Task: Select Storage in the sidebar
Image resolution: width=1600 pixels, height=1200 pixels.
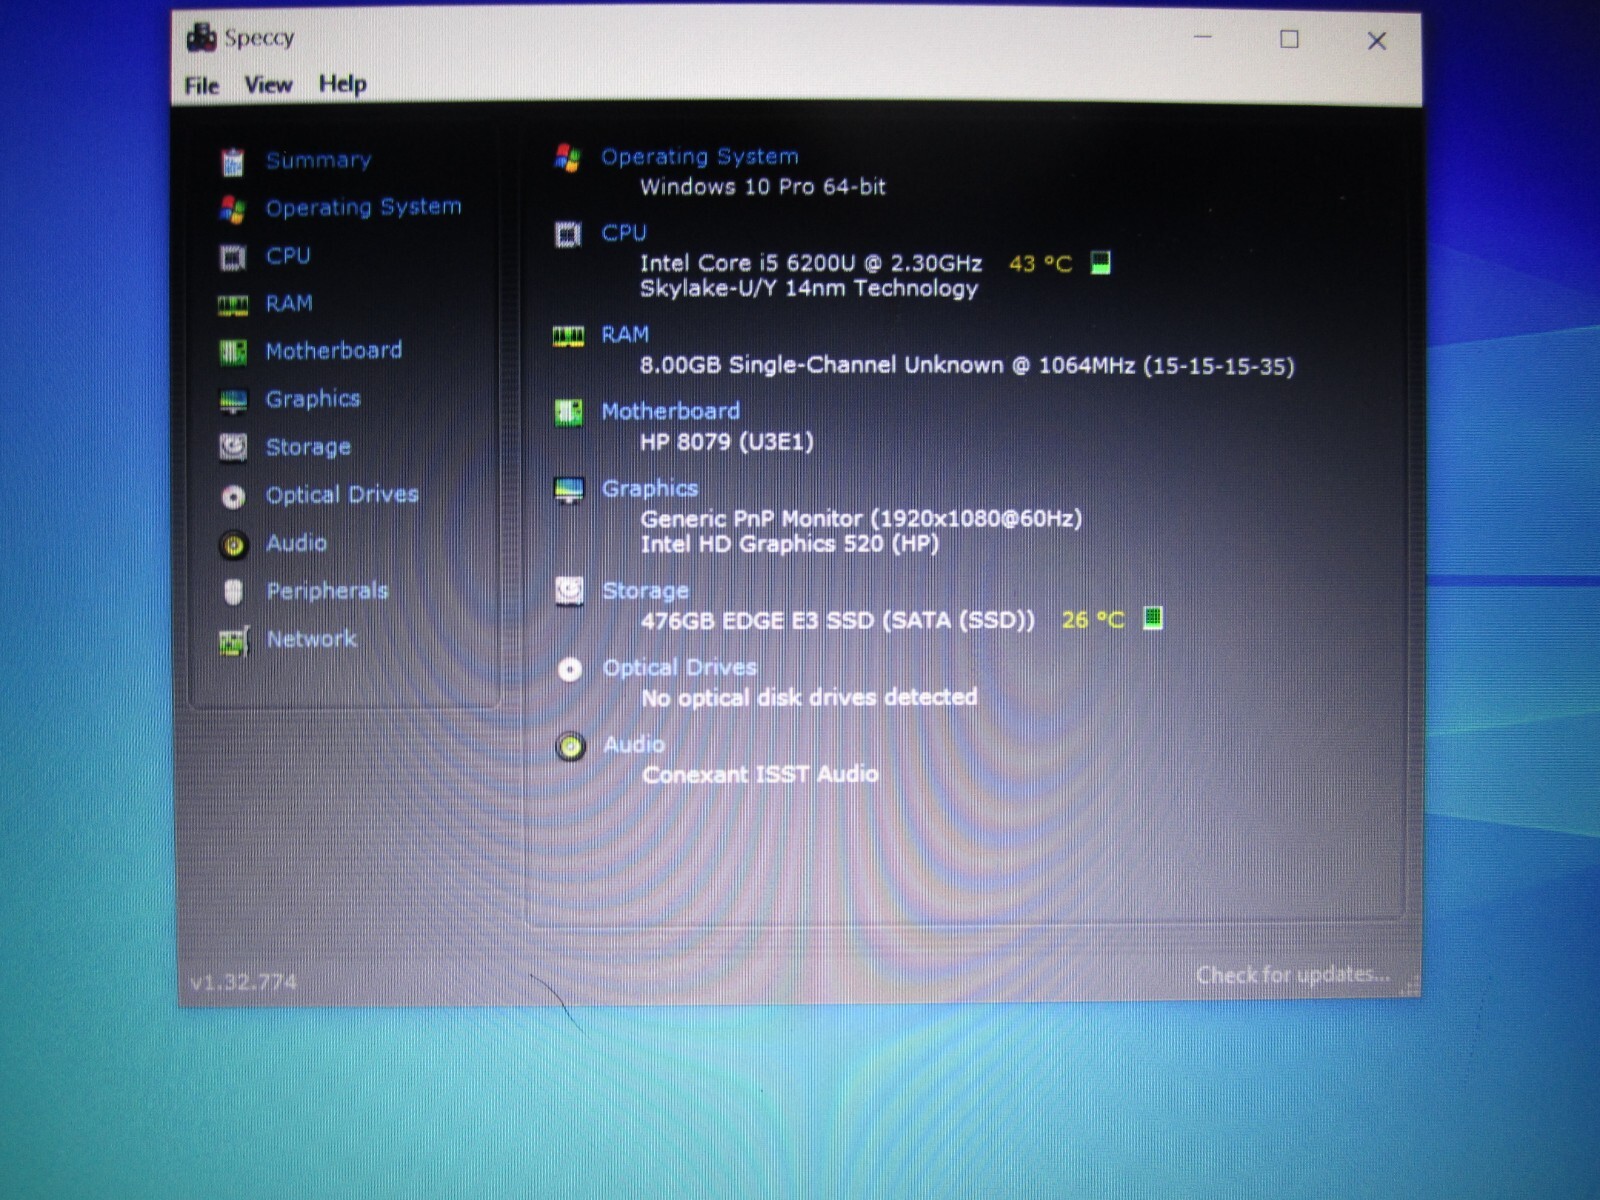Action: (308, 447)
